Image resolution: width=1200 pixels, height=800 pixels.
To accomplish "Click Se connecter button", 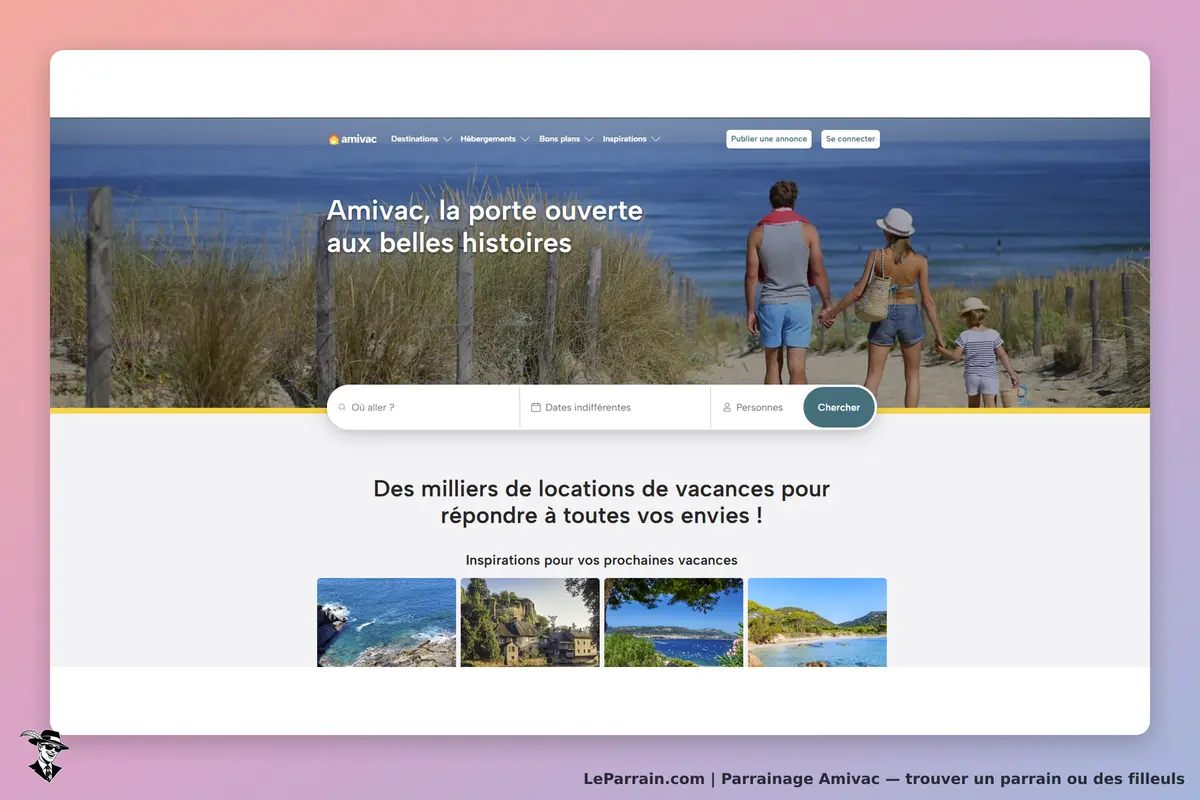I will point(851,139).
